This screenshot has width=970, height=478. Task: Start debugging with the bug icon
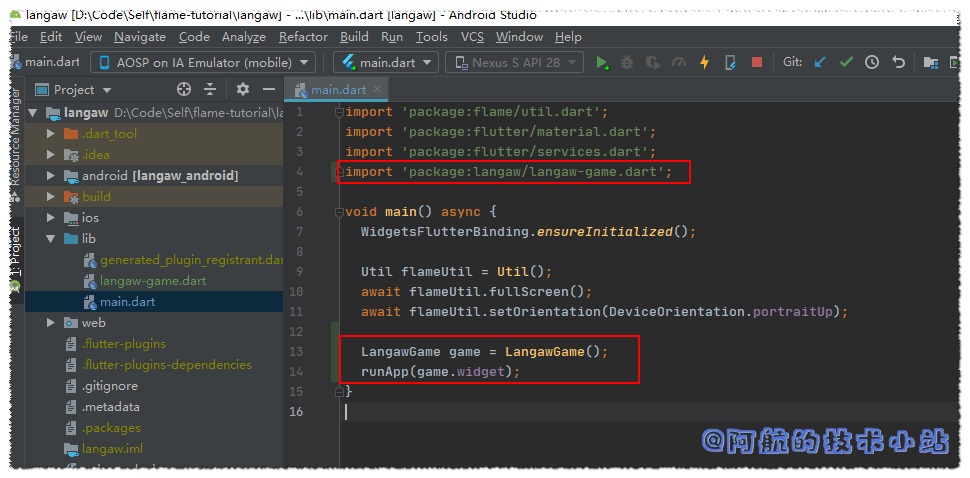pyautogui.click(x=628, y=62)
